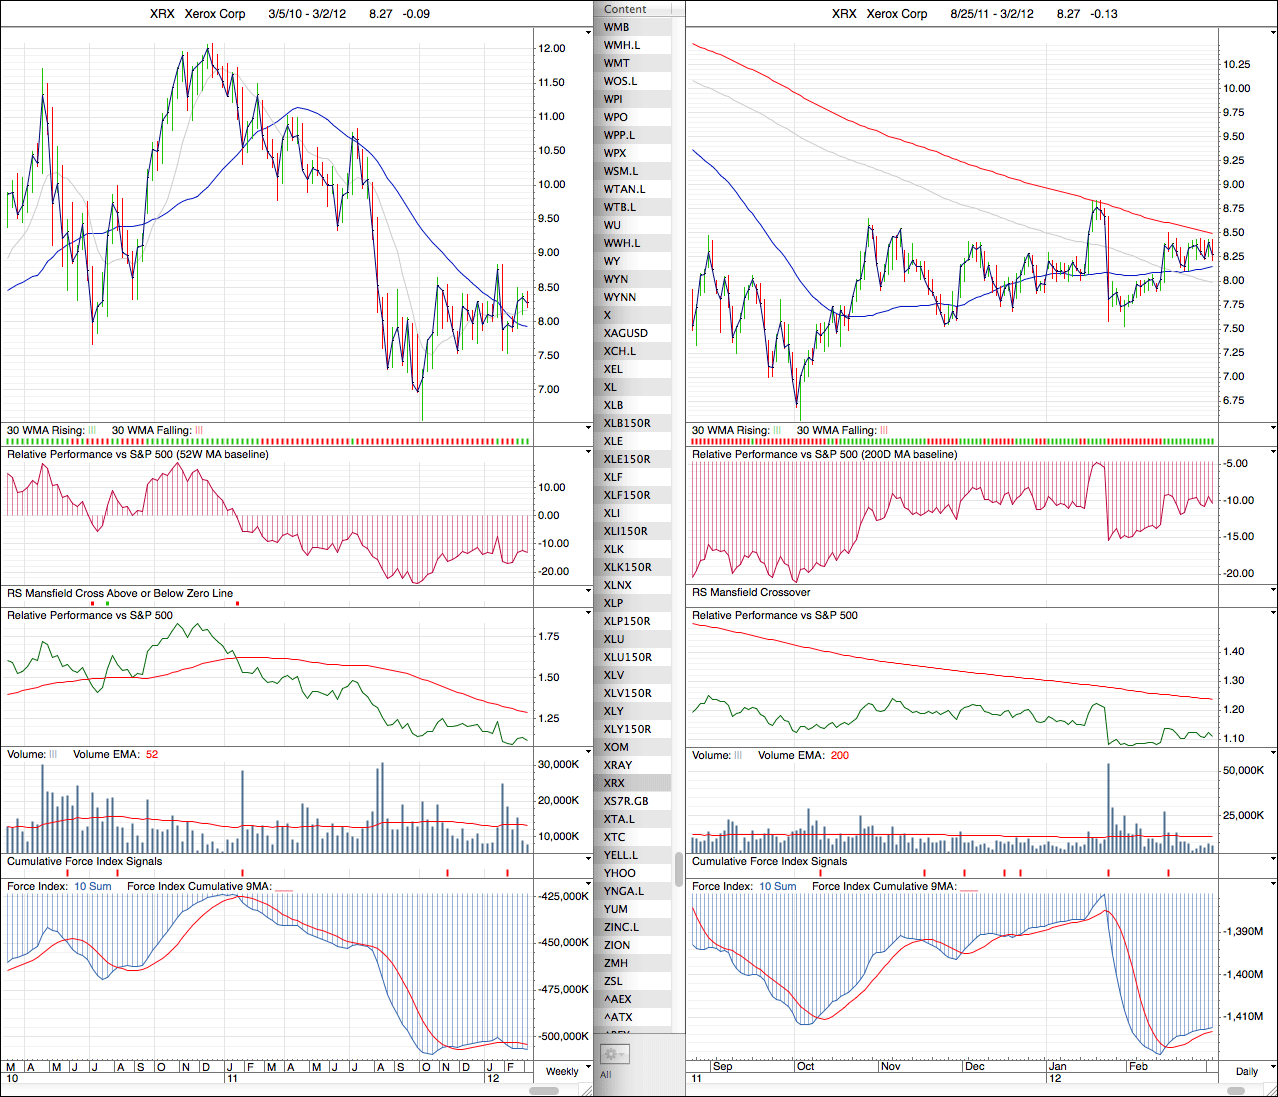Click the Volume bars icon in weekly chart

point(53,754)
